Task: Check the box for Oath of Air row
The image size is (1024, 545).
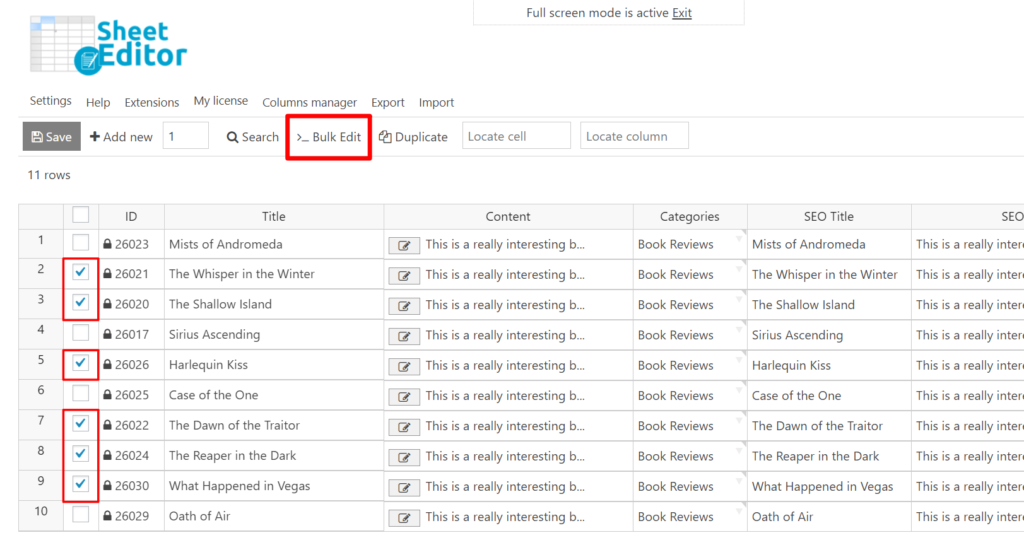Action: [x=80, y=514]
